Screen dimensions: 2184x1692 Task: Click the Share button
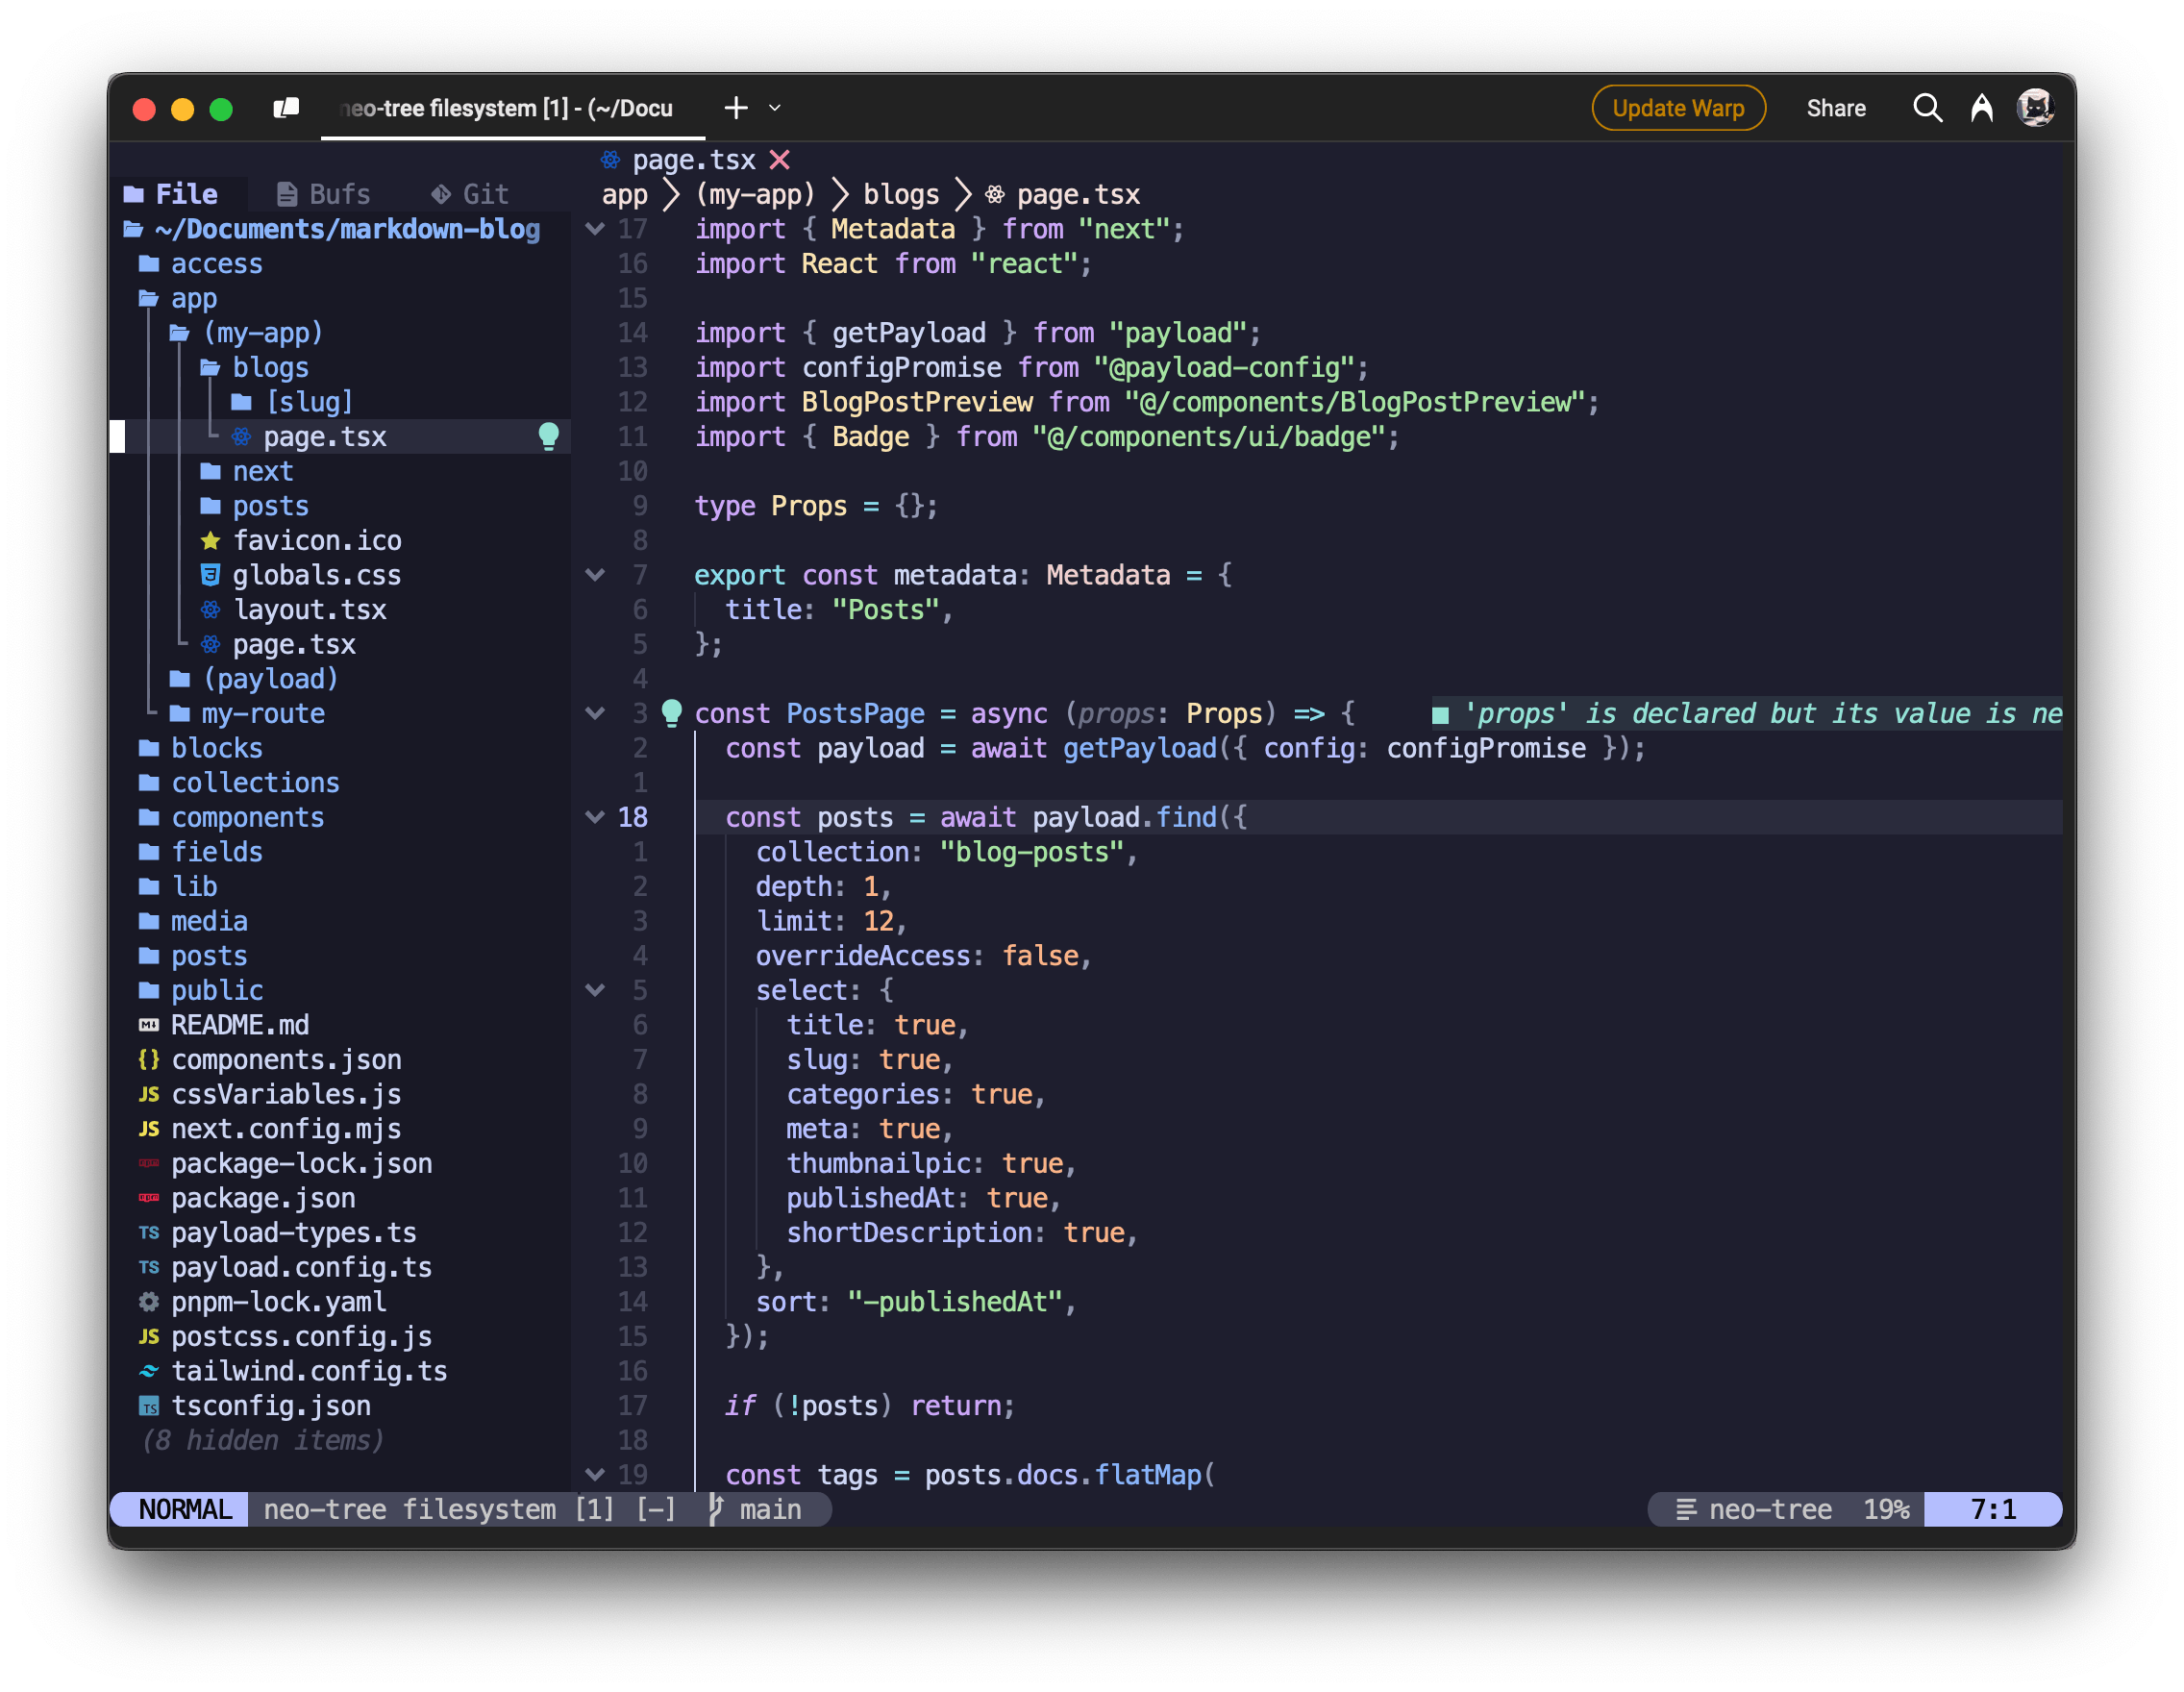pos(1835,108)
